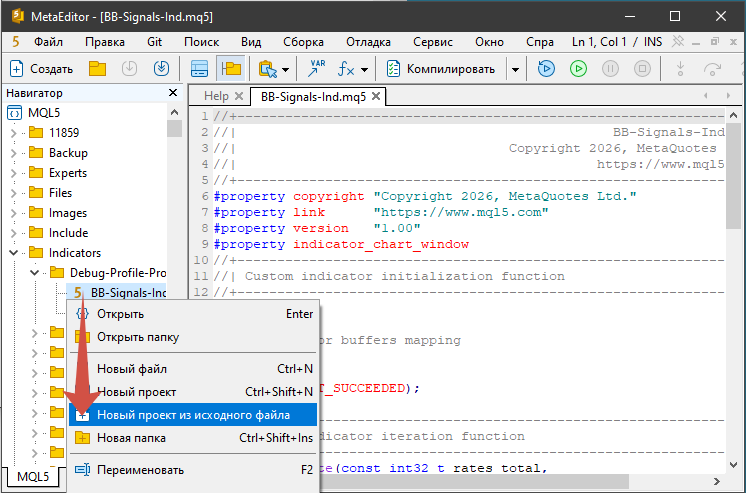Screen dimensions: 747x493
Task: Close the BB-Signals-Ind.mq5 tab
Action: tap(376, 96)
